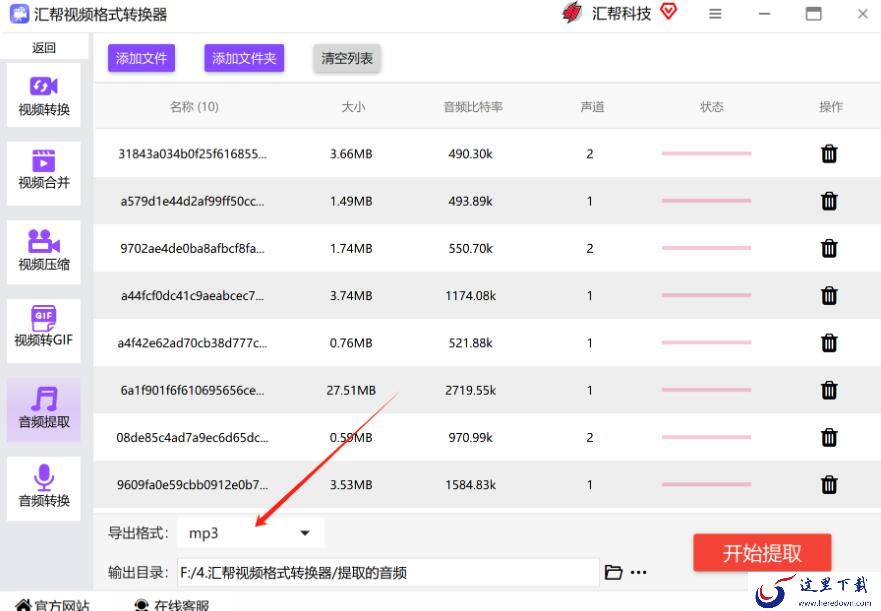The width and height of the screenshot is (881, 611).
Task: Click the 添加文件夹 button
Action: 244,58
